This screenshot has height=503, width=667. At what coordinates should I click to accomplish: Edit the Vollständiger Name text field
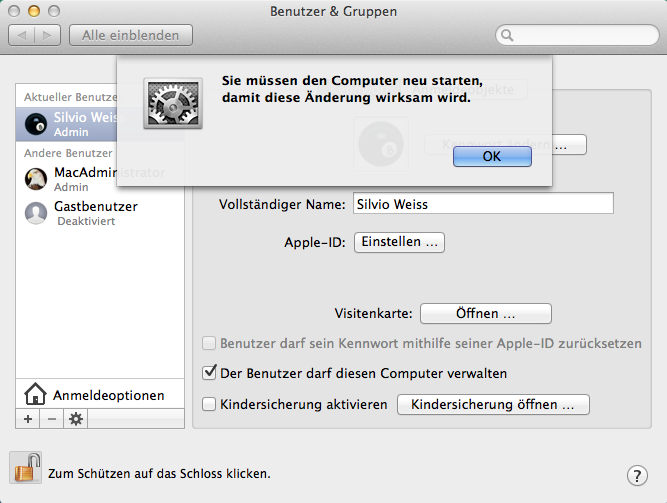[483, 203]
